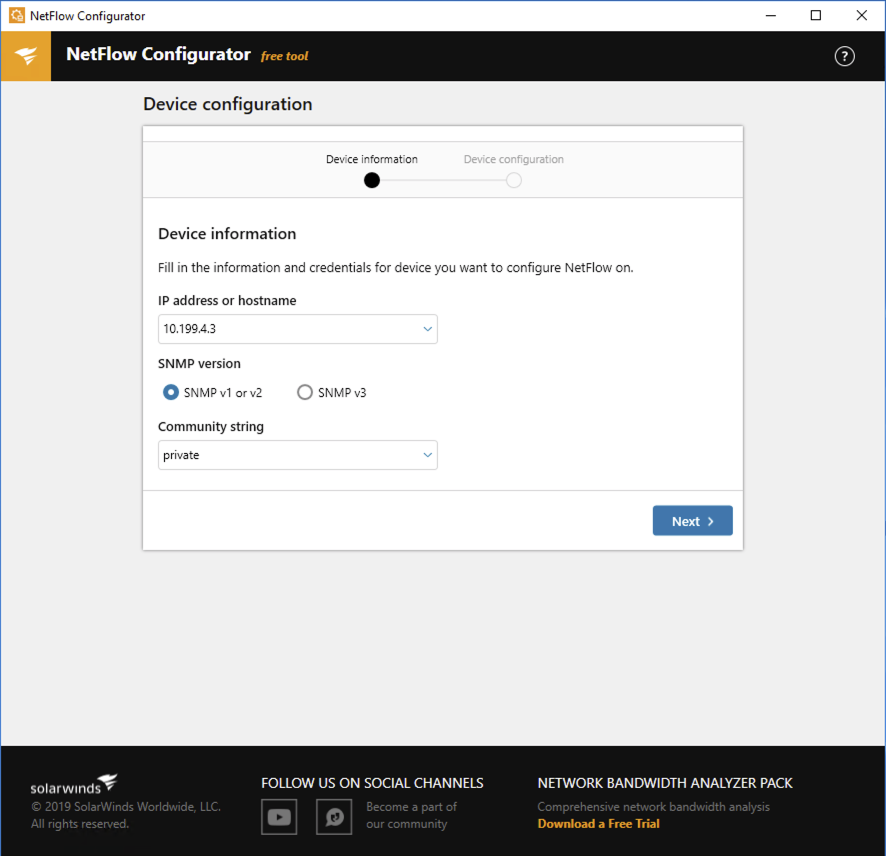Viewport: 886px width, 856px height.
Task: Open the YouTube social channel icon
Action: click(279, 816)
